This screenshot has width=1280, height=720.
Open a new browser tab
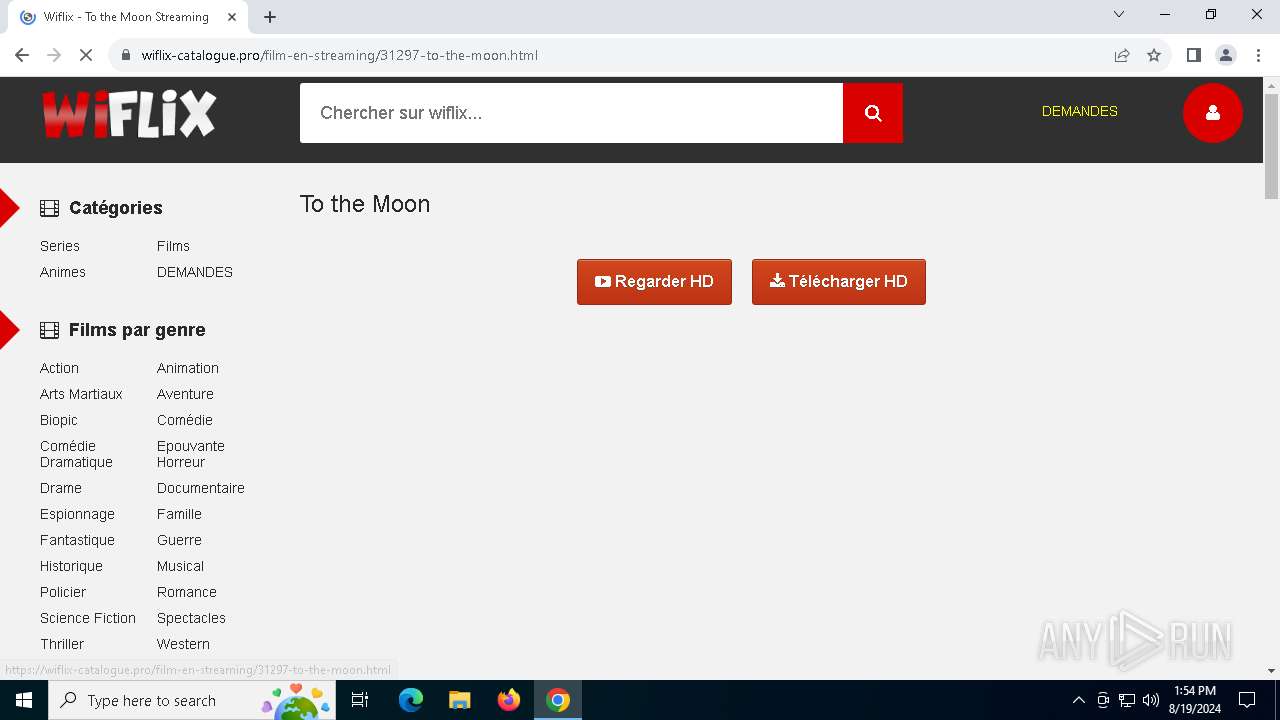[270, 17]
